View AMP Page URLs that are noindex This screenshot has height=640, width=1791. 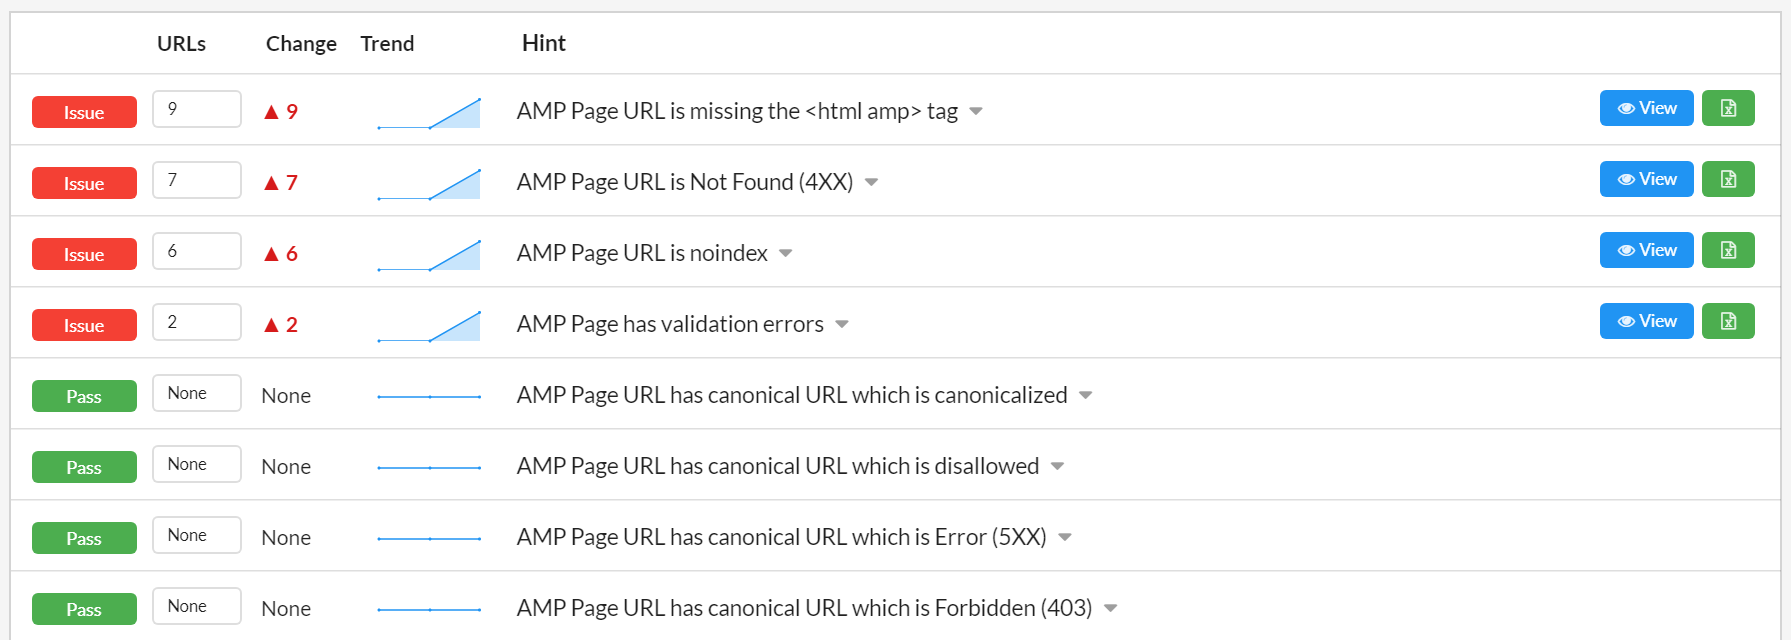click(x=1646, y=250)
